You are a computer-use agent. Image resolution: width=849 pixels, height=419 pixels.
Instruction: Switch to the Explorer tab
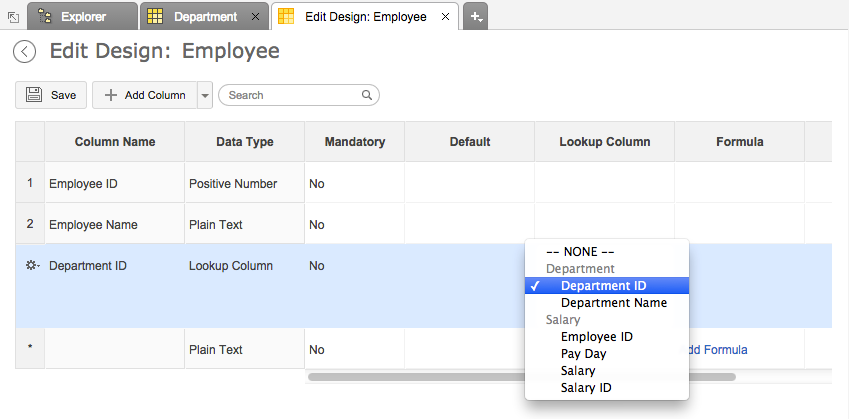81,17
